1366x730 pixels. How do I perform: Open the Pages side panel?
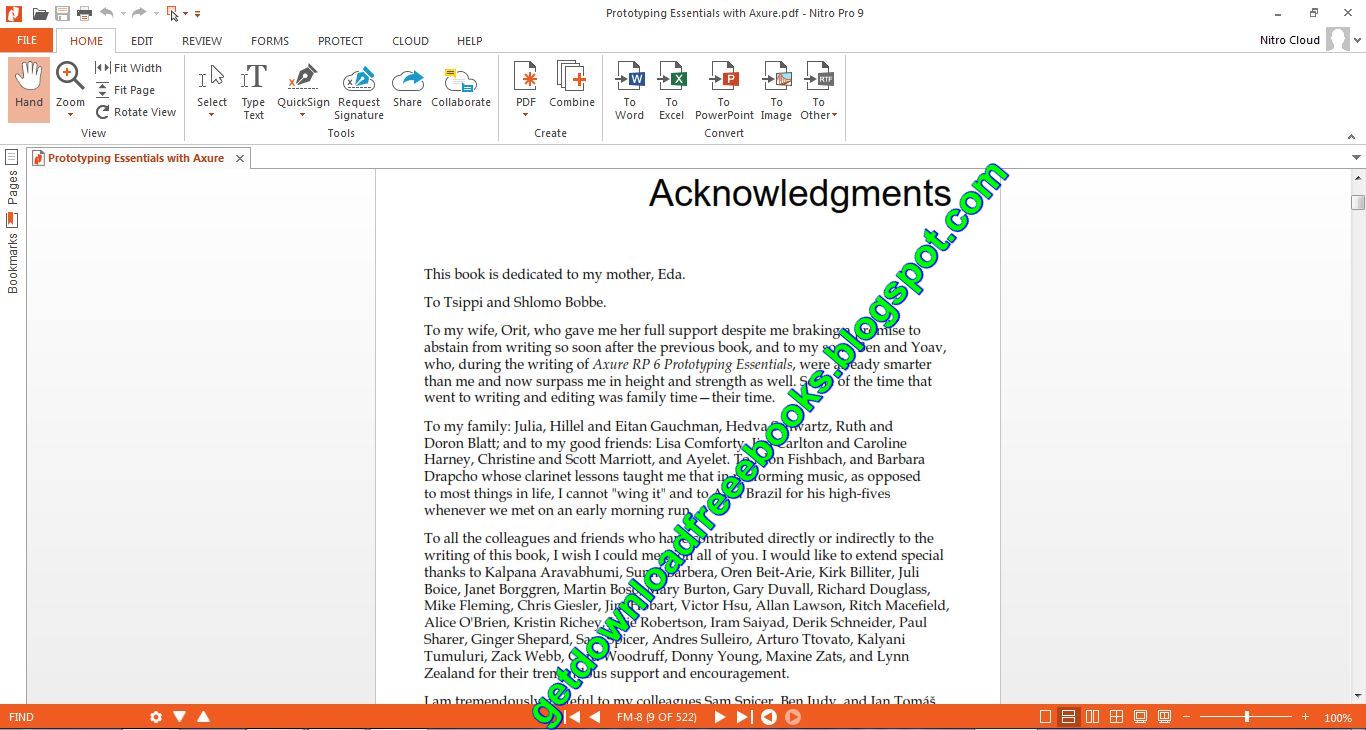[13, 176]
